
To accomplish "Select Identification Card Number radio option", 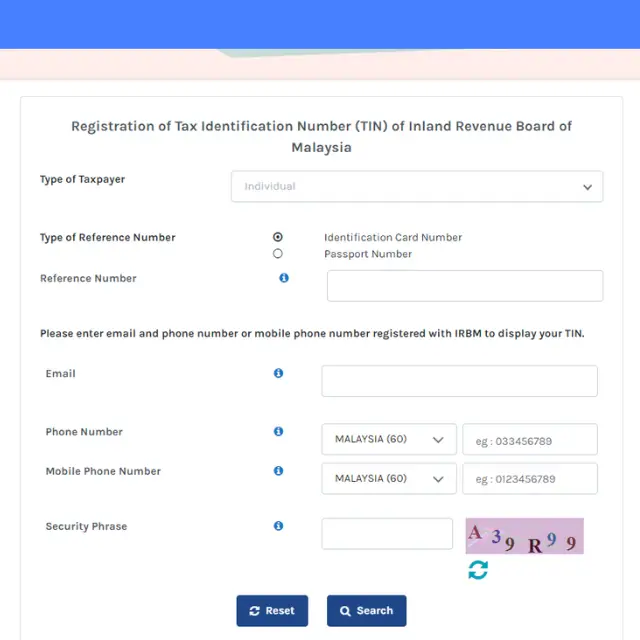I will pos(278,237).
